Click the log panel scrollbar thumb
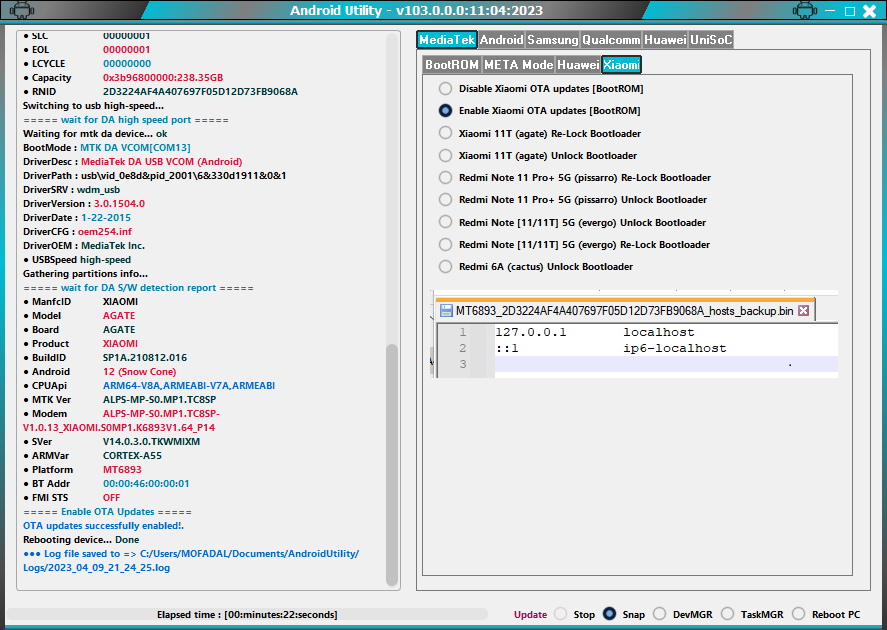 391,465
